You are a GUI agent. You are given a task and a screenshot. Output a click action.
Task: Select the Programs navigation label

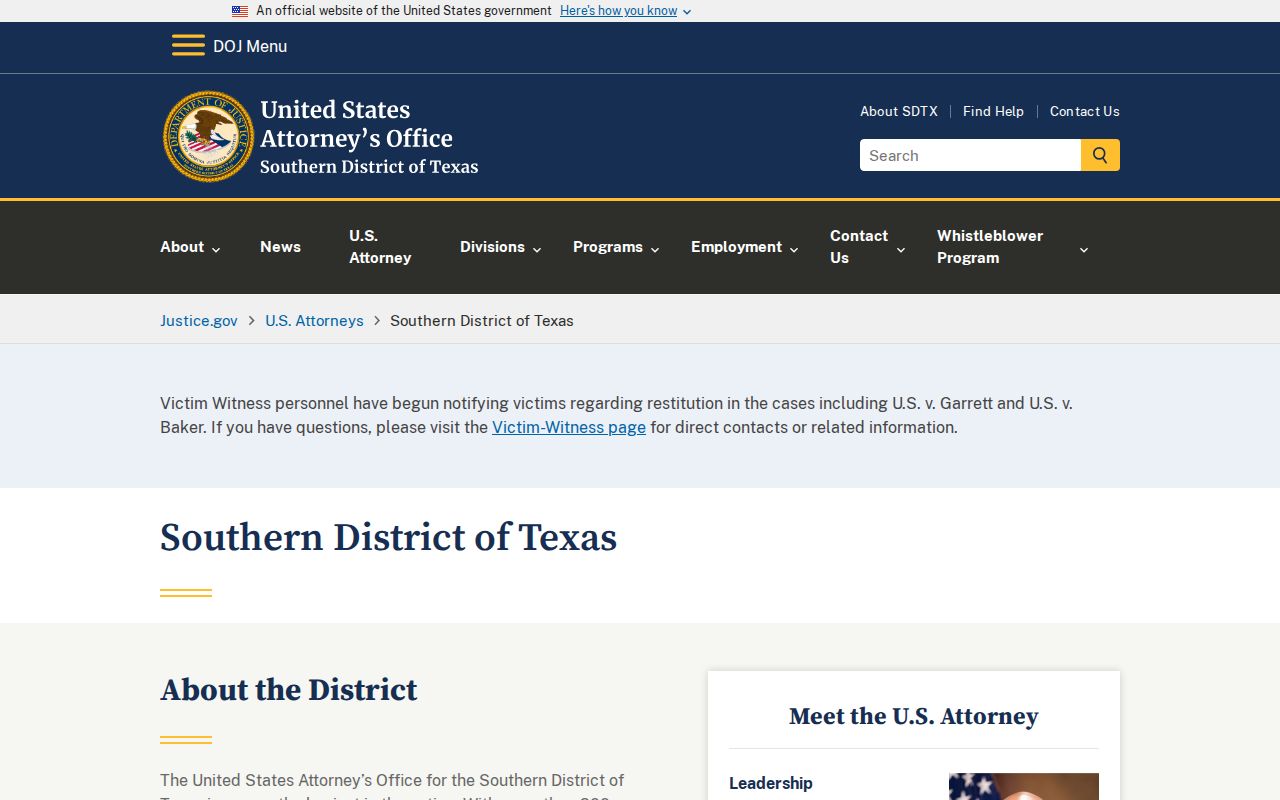(608, 247)
